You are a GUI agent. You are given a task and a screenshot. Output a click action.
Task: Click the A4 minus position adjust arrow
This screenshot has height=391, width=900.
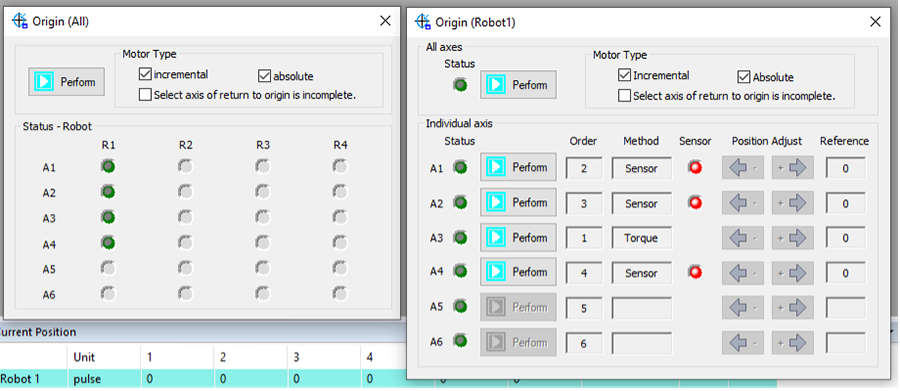tap(743, 273)
